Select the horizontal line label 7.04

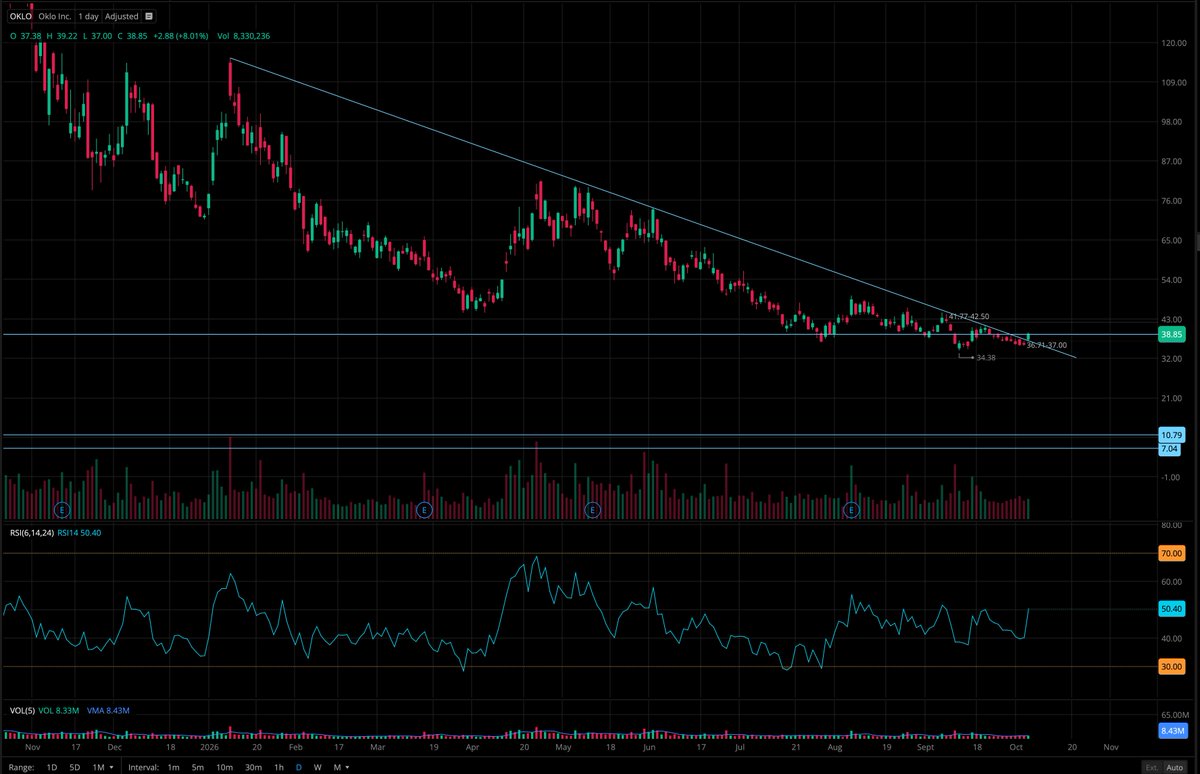(1170, 449)
